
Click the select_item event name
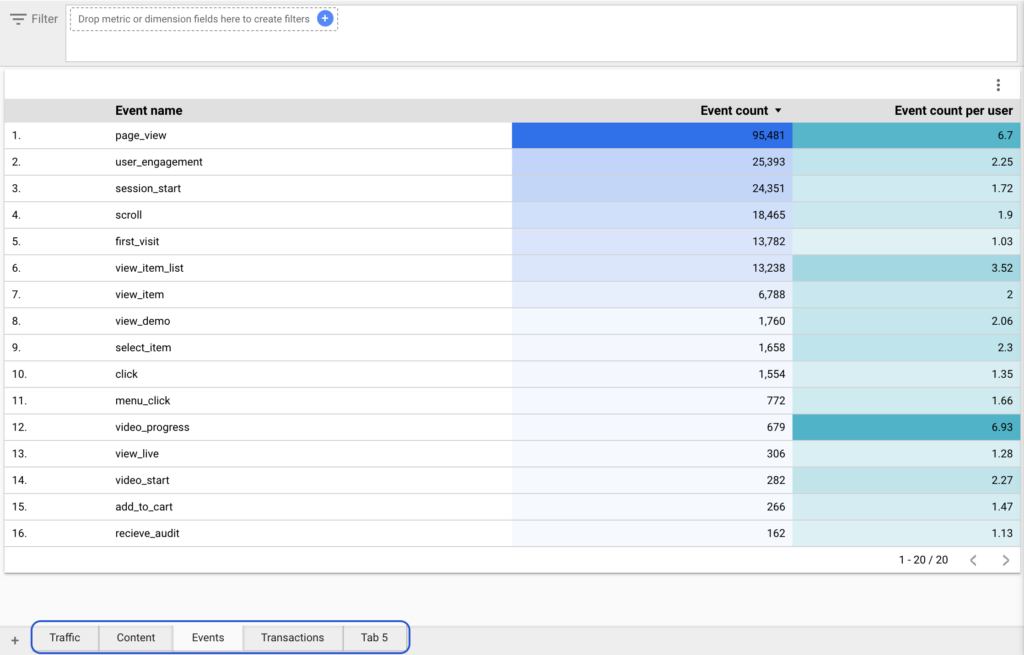(x=143, y=347)
